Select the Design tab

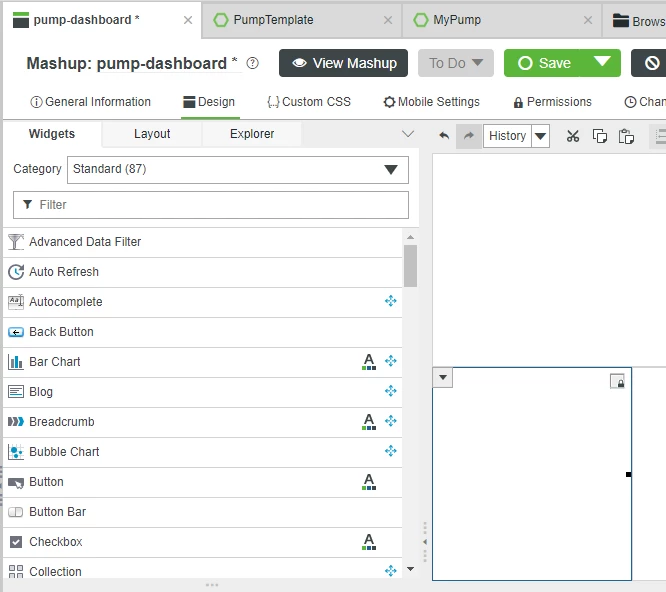tap(209, 102)
